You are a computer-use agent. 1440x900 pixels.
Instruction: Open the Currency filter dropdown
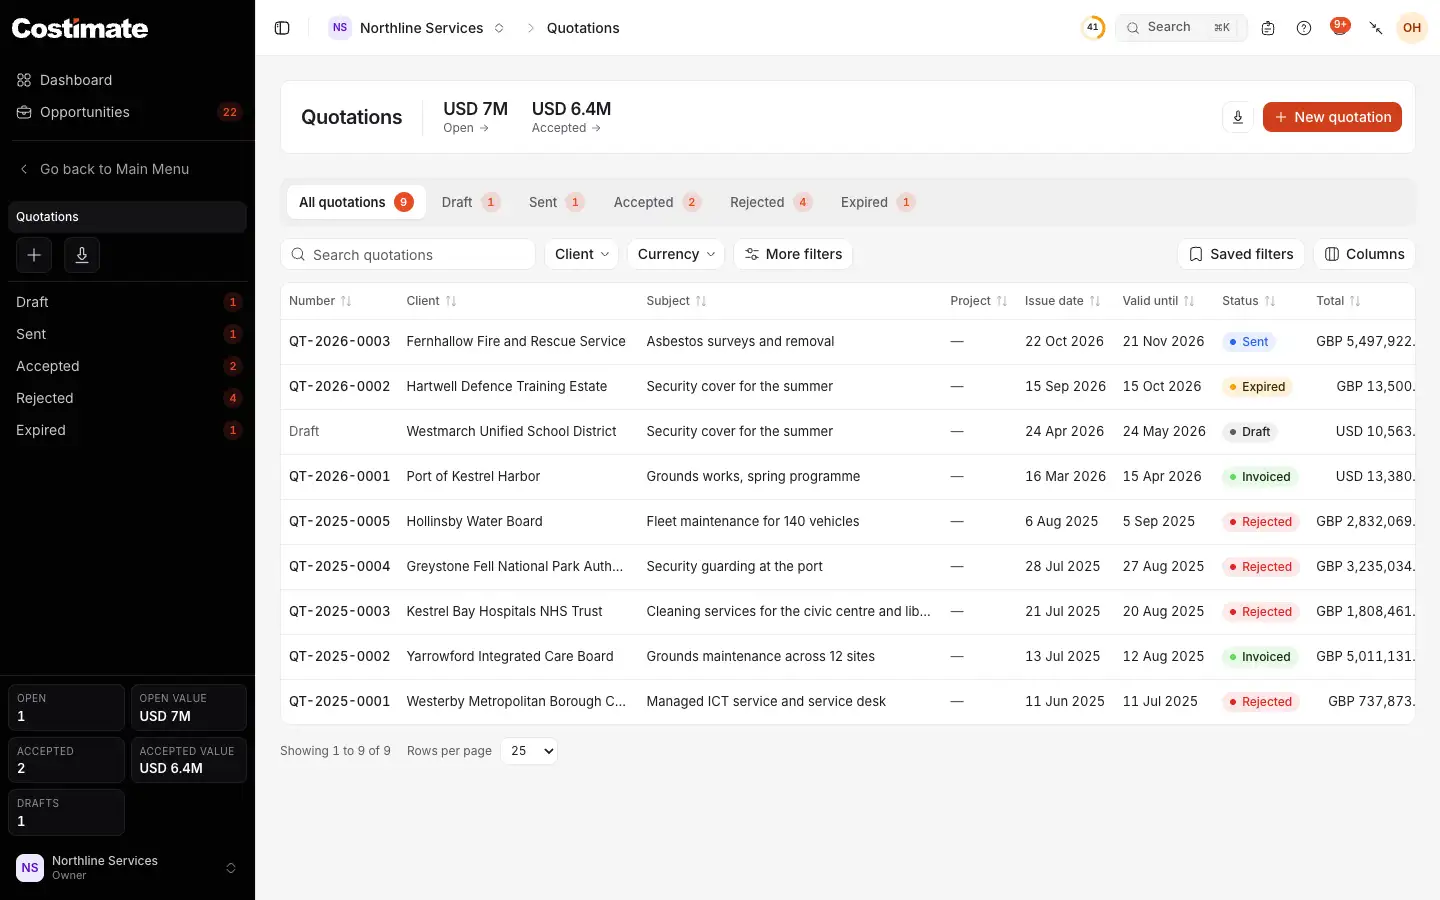[676, 254]
